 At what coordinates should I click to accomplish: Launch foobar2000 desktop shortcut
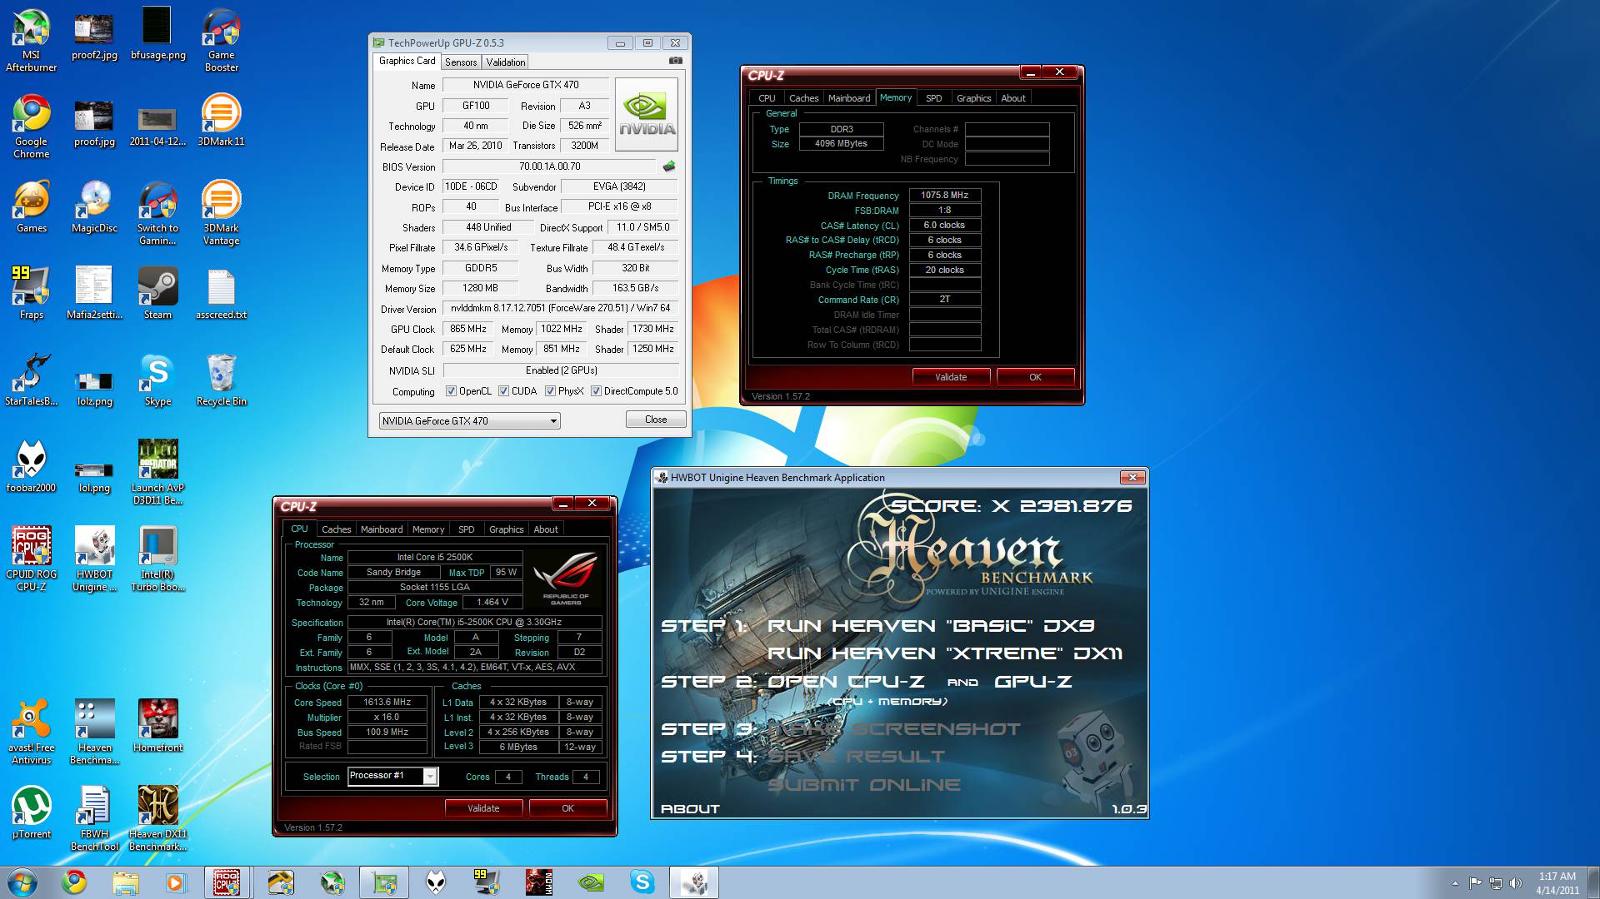(x=31, y=466)
